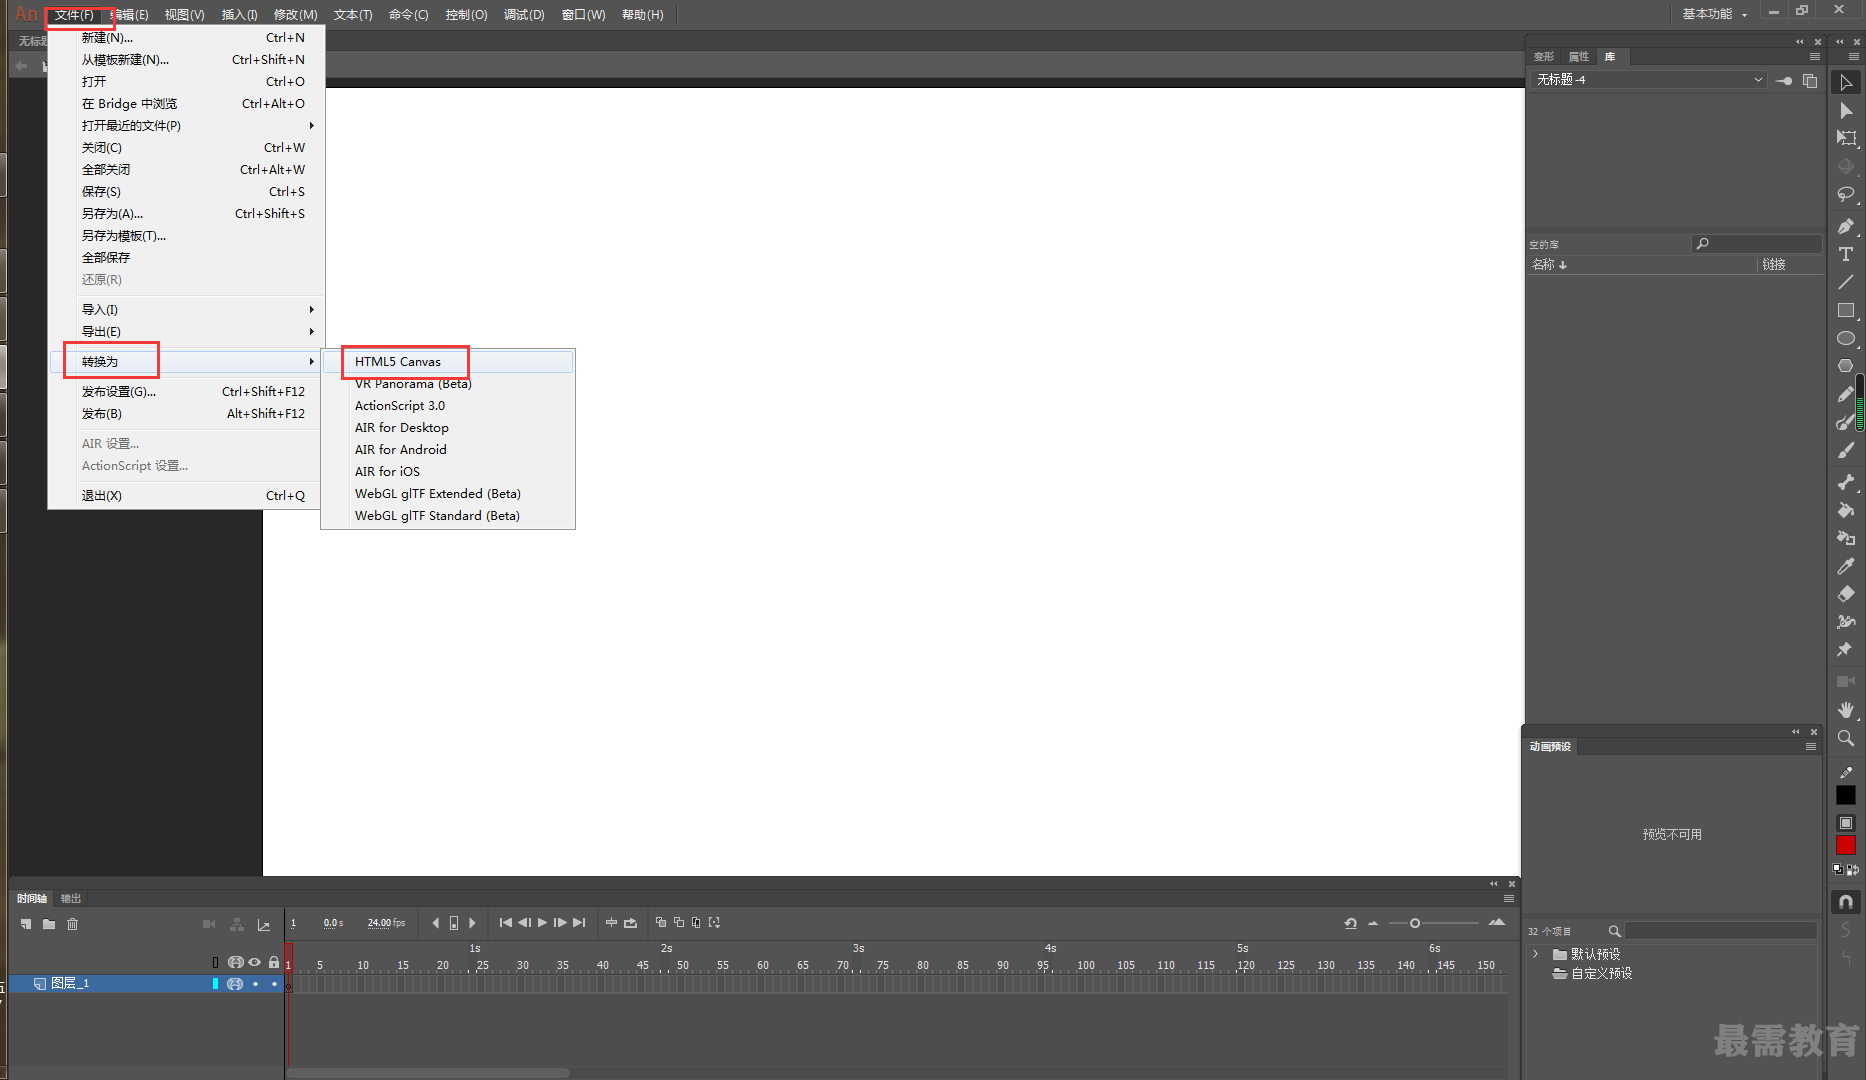Expand 打开最近的文件(P) submenu
Viewport: 1866px width, 1080px height.
[188, 125]
